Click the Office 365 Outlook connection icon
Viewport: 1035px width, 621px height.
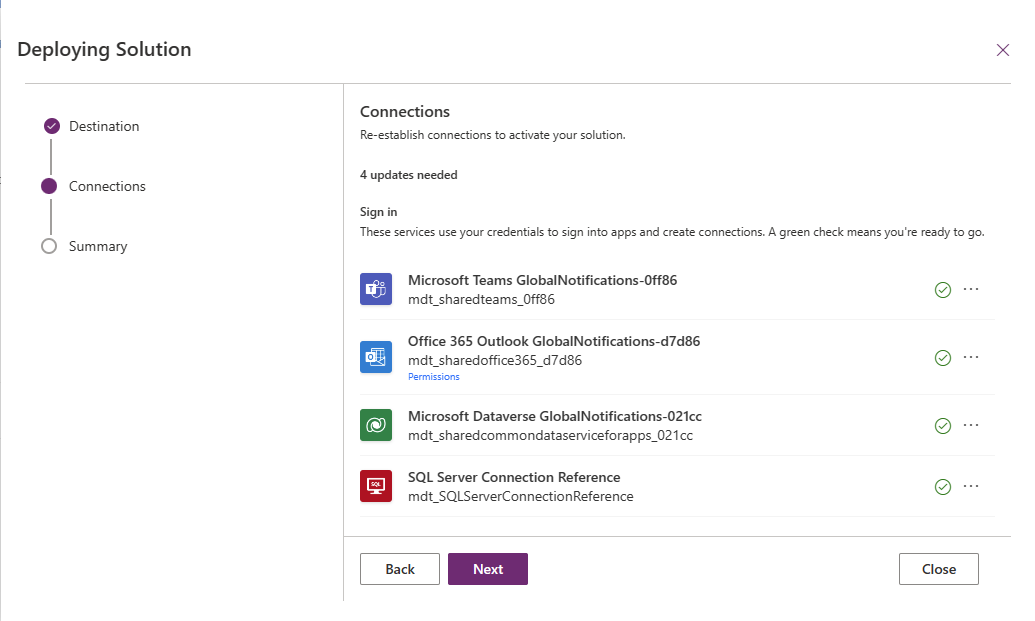click(x=376, y=357)
